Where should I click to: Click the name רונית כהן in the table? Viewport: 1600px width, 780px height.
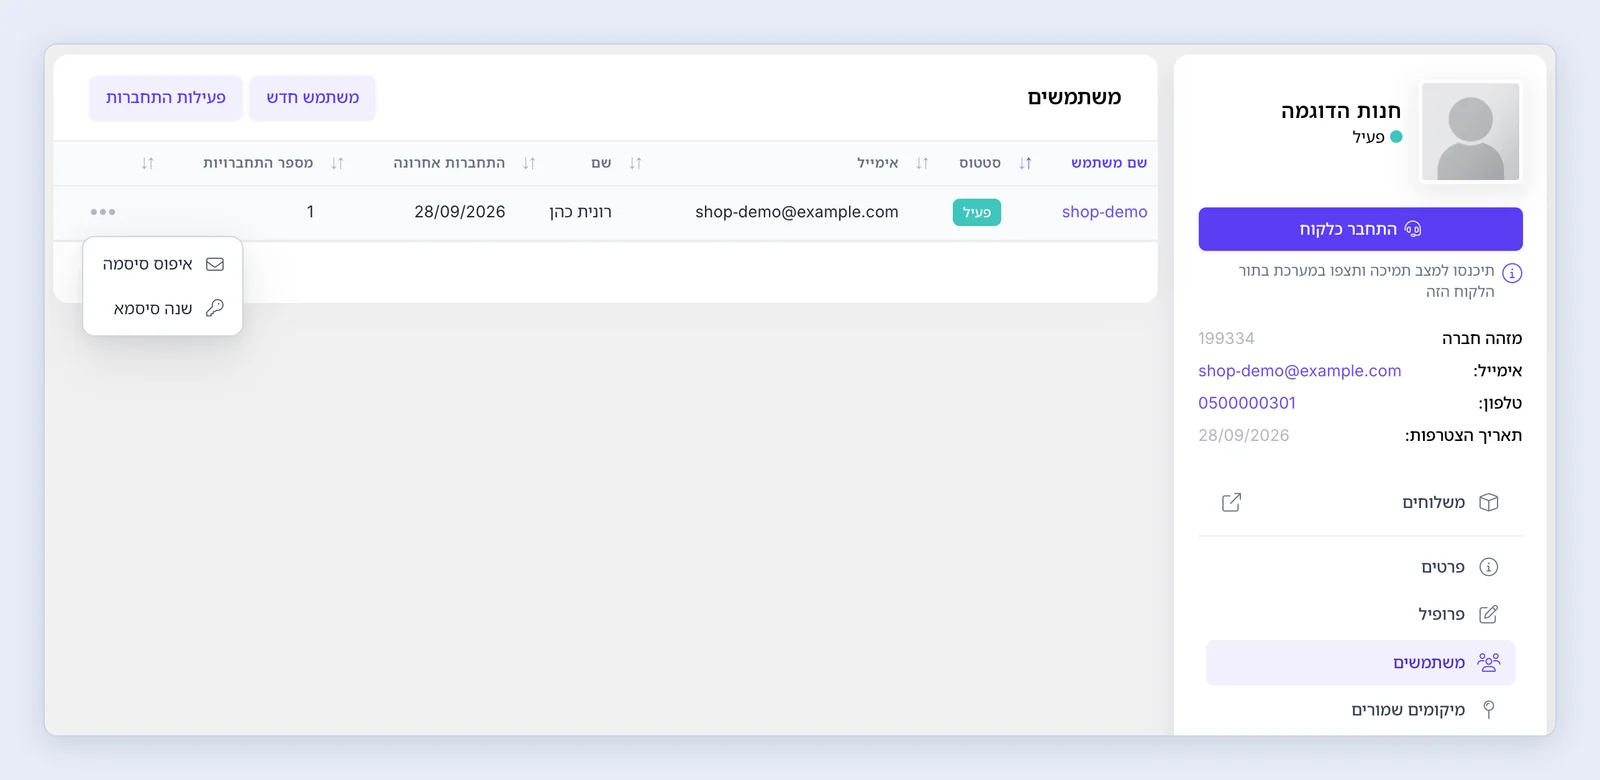[580, 212]
